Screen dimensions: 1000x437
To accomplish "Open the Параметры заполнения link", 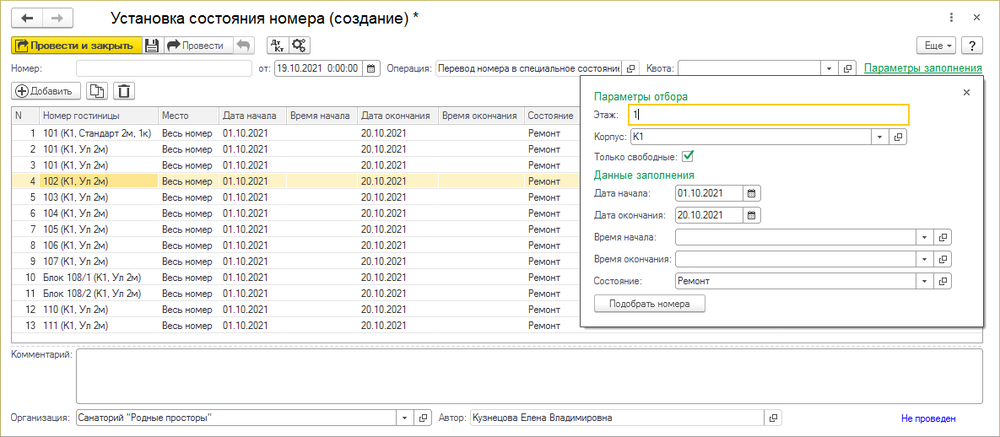I will tap(923, 68).
